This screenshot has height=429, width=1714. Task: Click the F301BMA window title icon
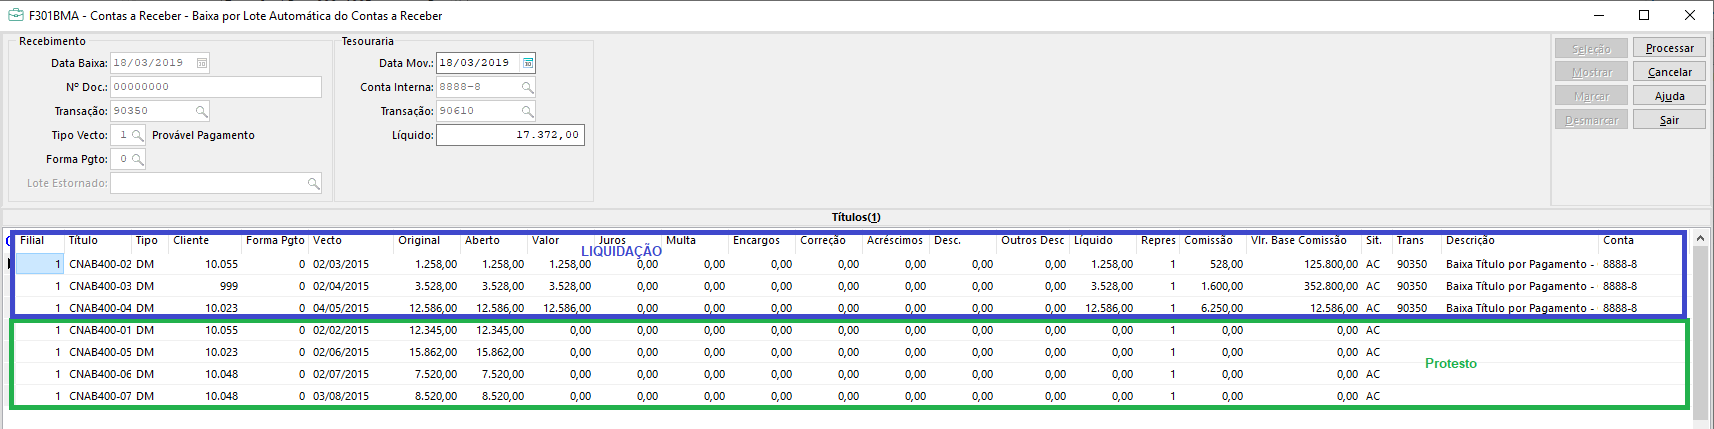coord(15,15)
